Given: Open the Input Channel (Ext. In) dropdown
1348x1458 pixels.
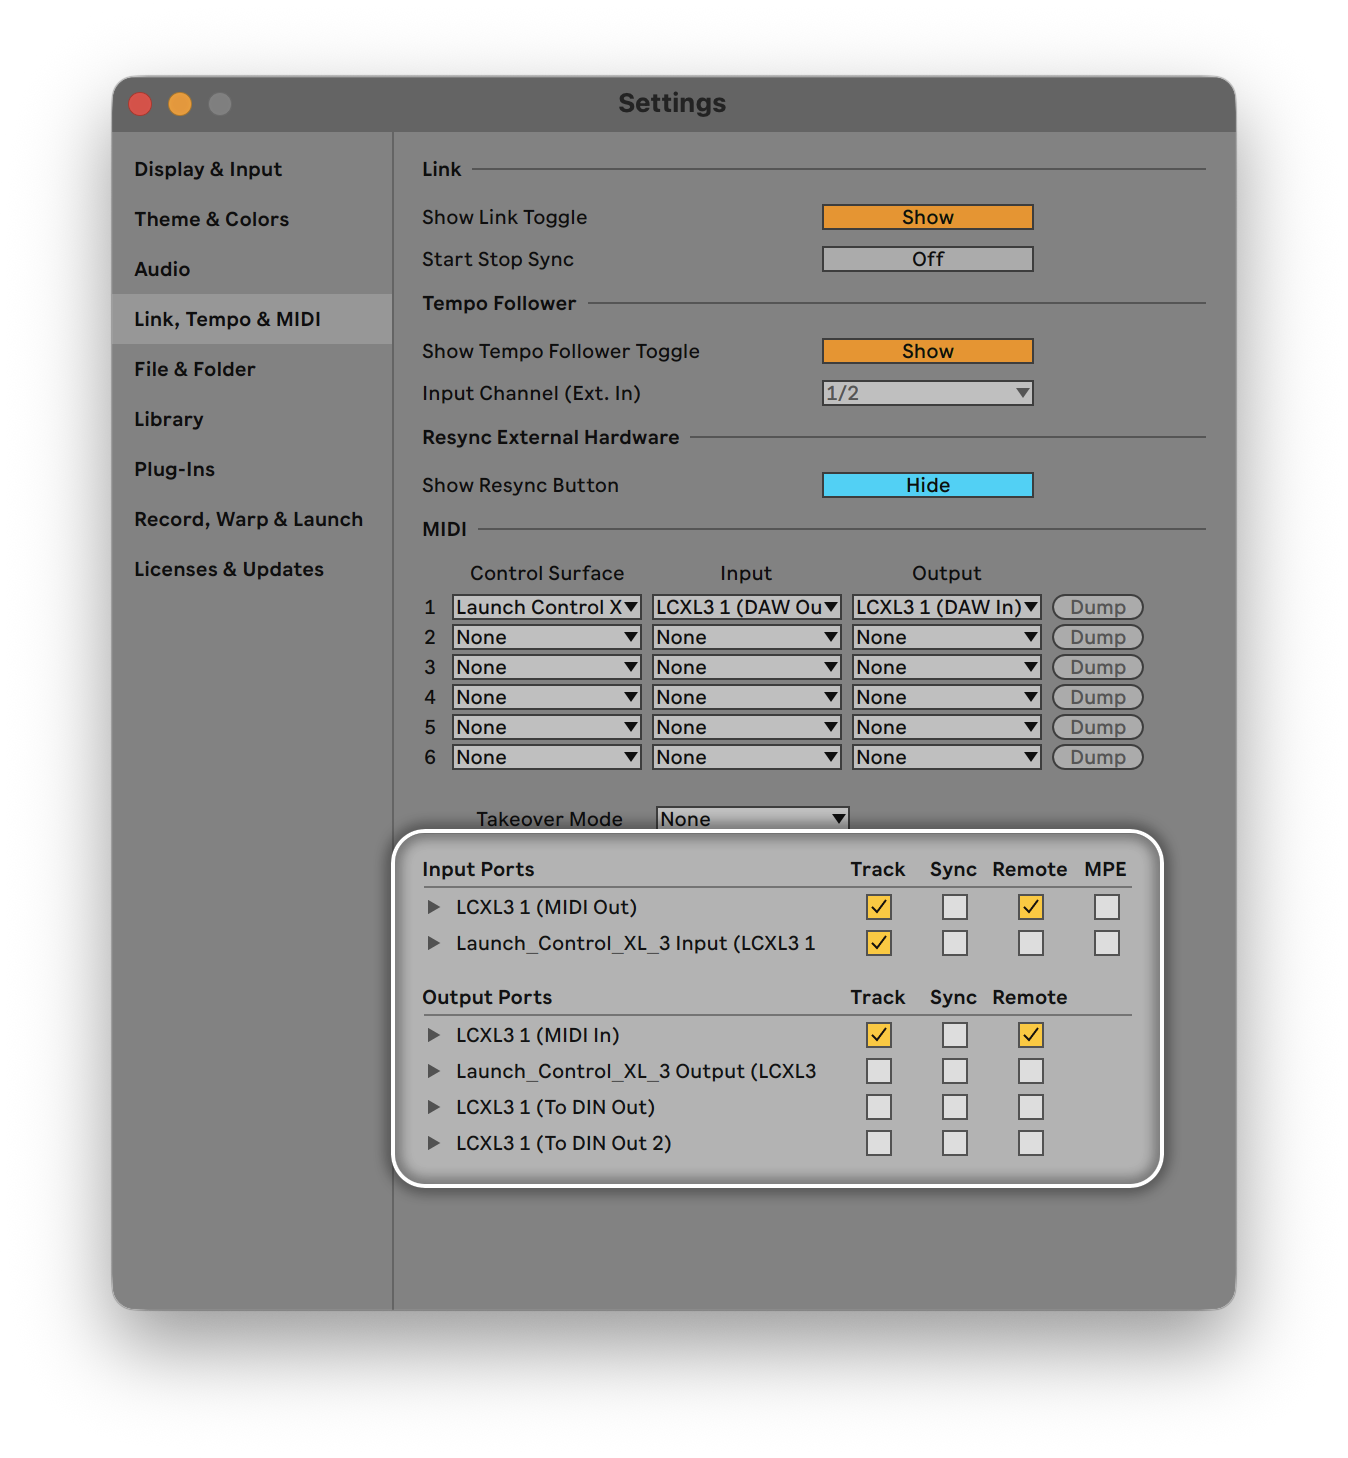Looking at the screenshot, I should 928,393.
